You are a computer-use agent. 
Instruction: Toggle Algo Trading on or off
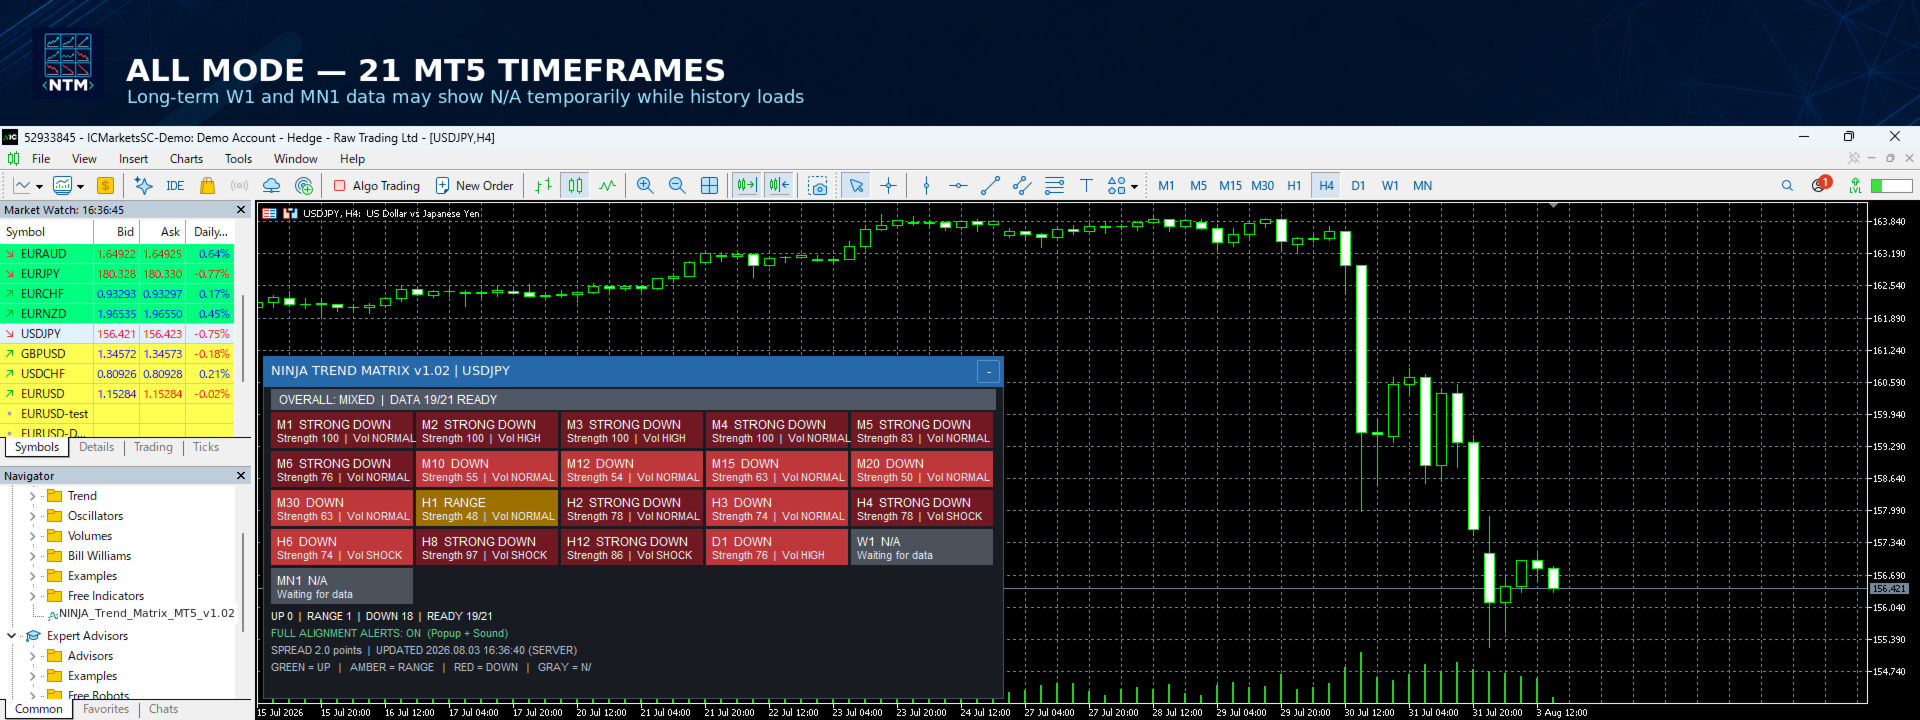(x=376, y=185)
